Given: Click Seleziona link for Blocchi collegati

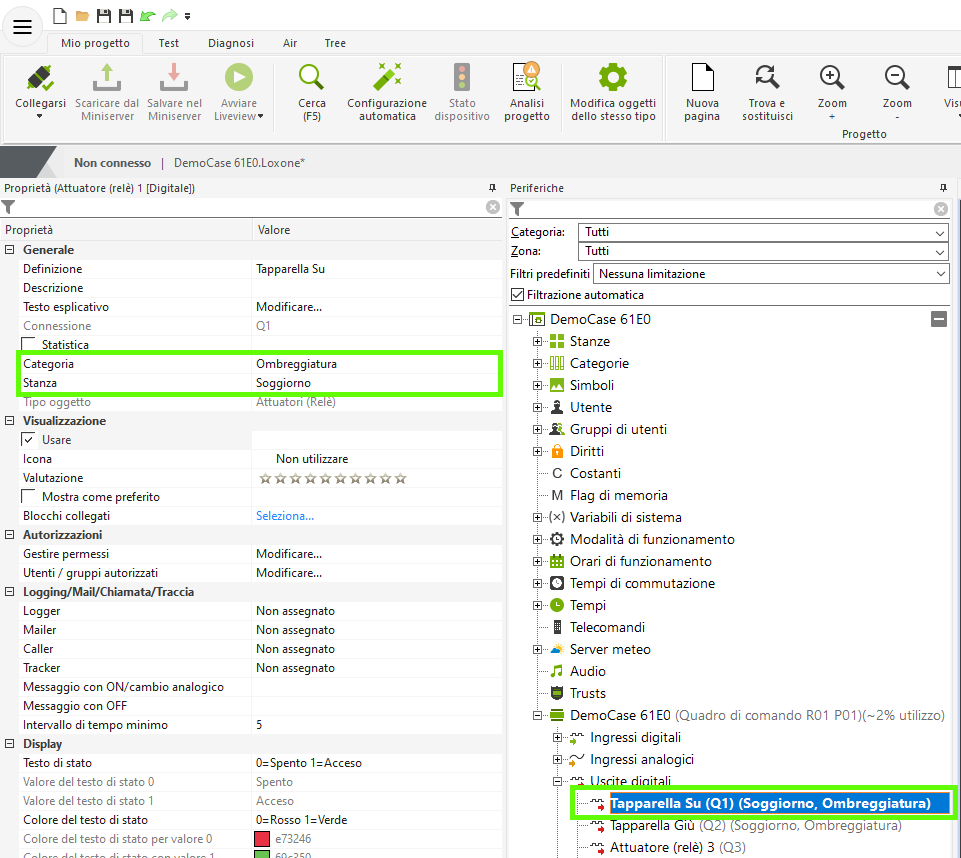Looking at the screenshot, I should point(285,516).
